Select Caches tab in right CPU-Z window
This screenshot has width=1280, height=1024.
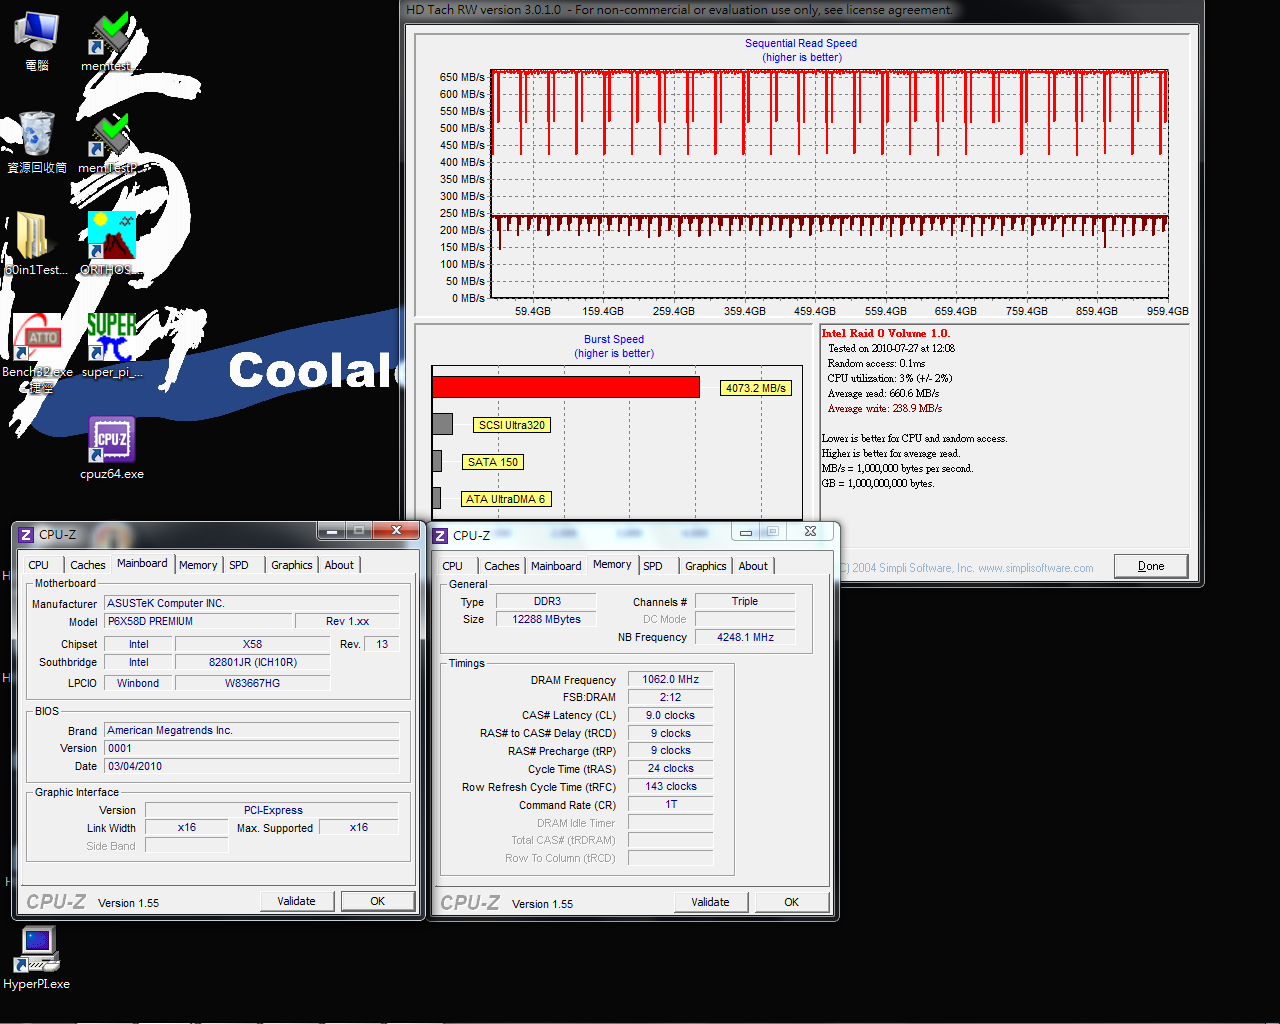coord(502,566)
